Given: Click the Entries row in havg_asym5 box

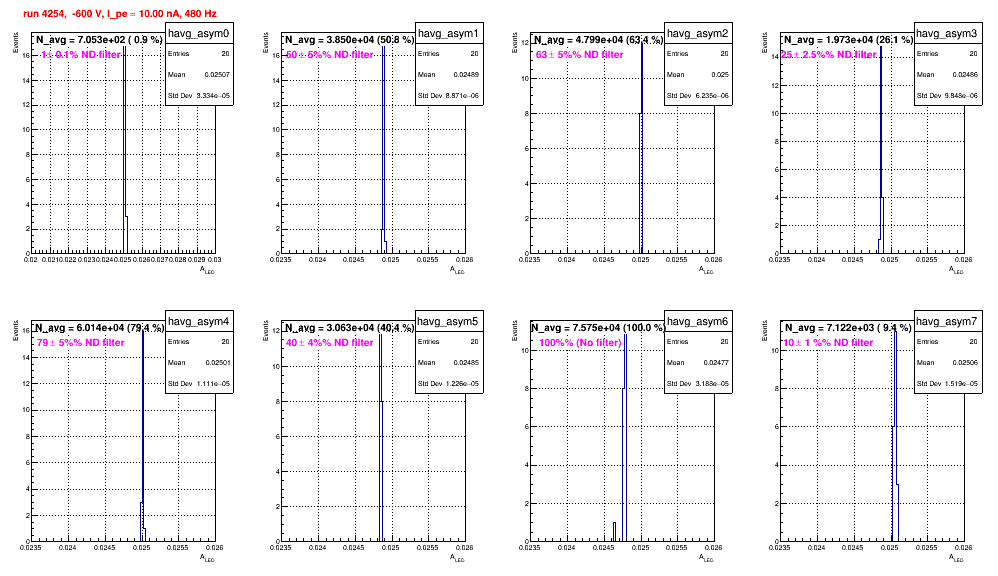Looking at the screenshot, I should pos(448,342).
